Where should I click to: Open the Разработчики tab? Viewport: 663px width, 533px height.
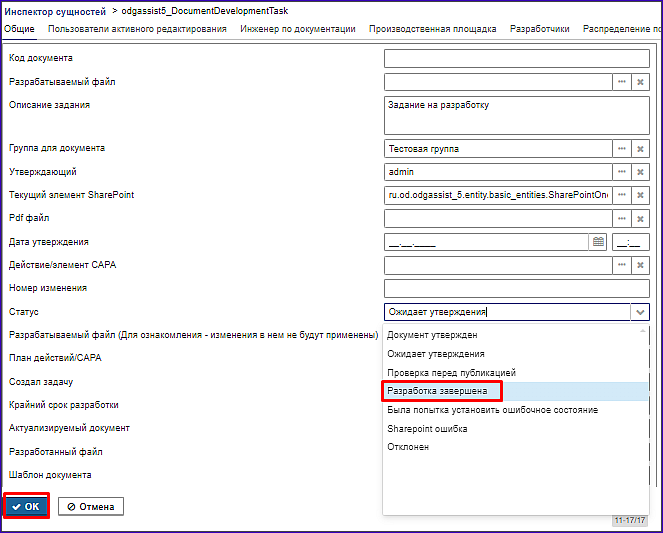coord(540,29)
